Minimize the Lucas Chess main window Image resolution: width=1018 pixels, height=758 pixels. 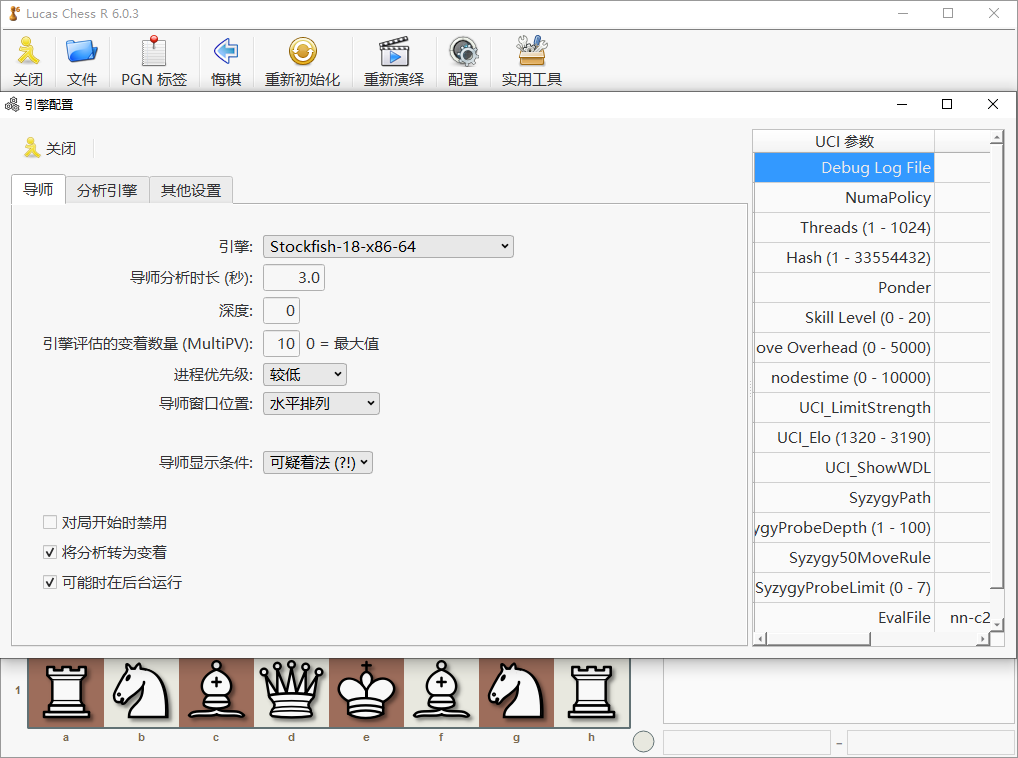pyautogui.click(x=902, y=14)
